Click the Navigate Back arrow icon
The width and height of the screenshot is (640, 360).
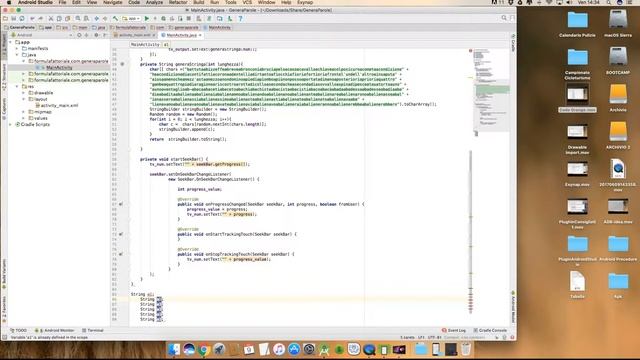tap(97, 18)
